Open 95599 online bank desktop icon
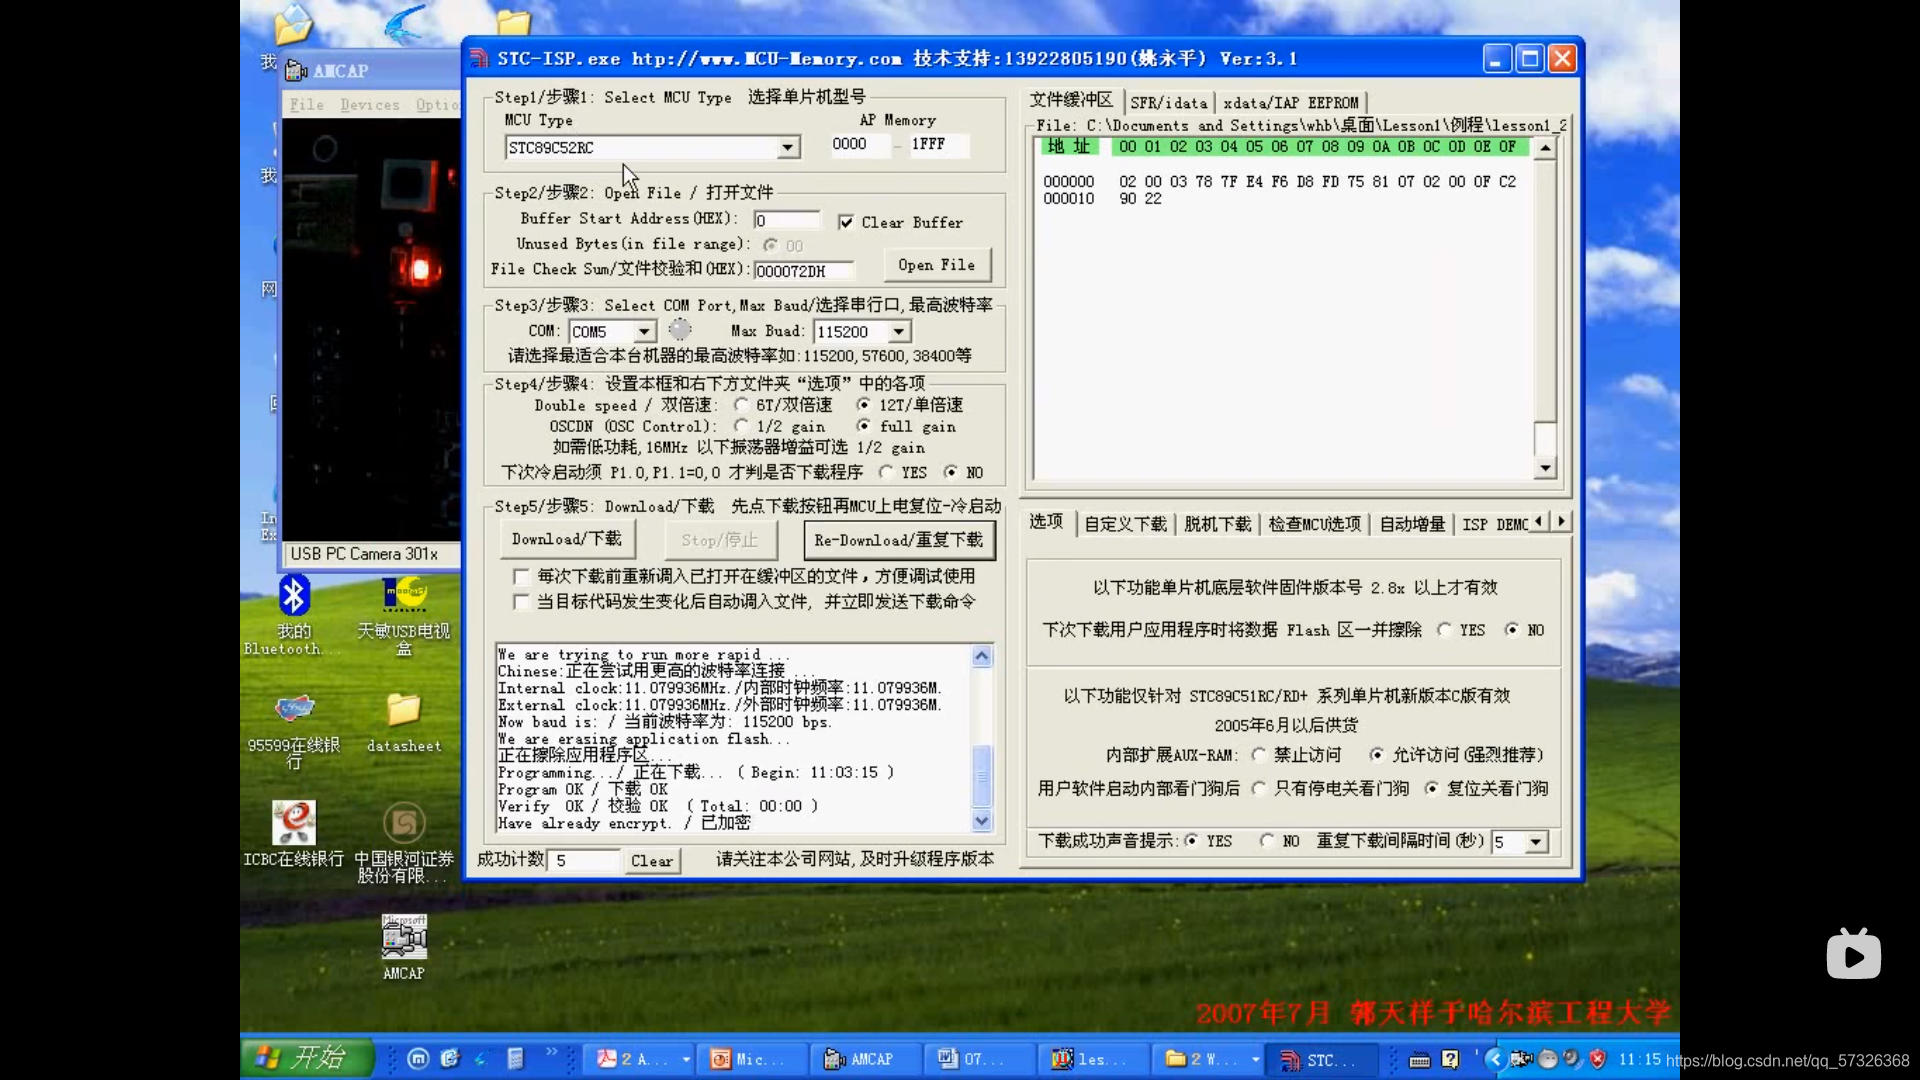 point(293,710)
